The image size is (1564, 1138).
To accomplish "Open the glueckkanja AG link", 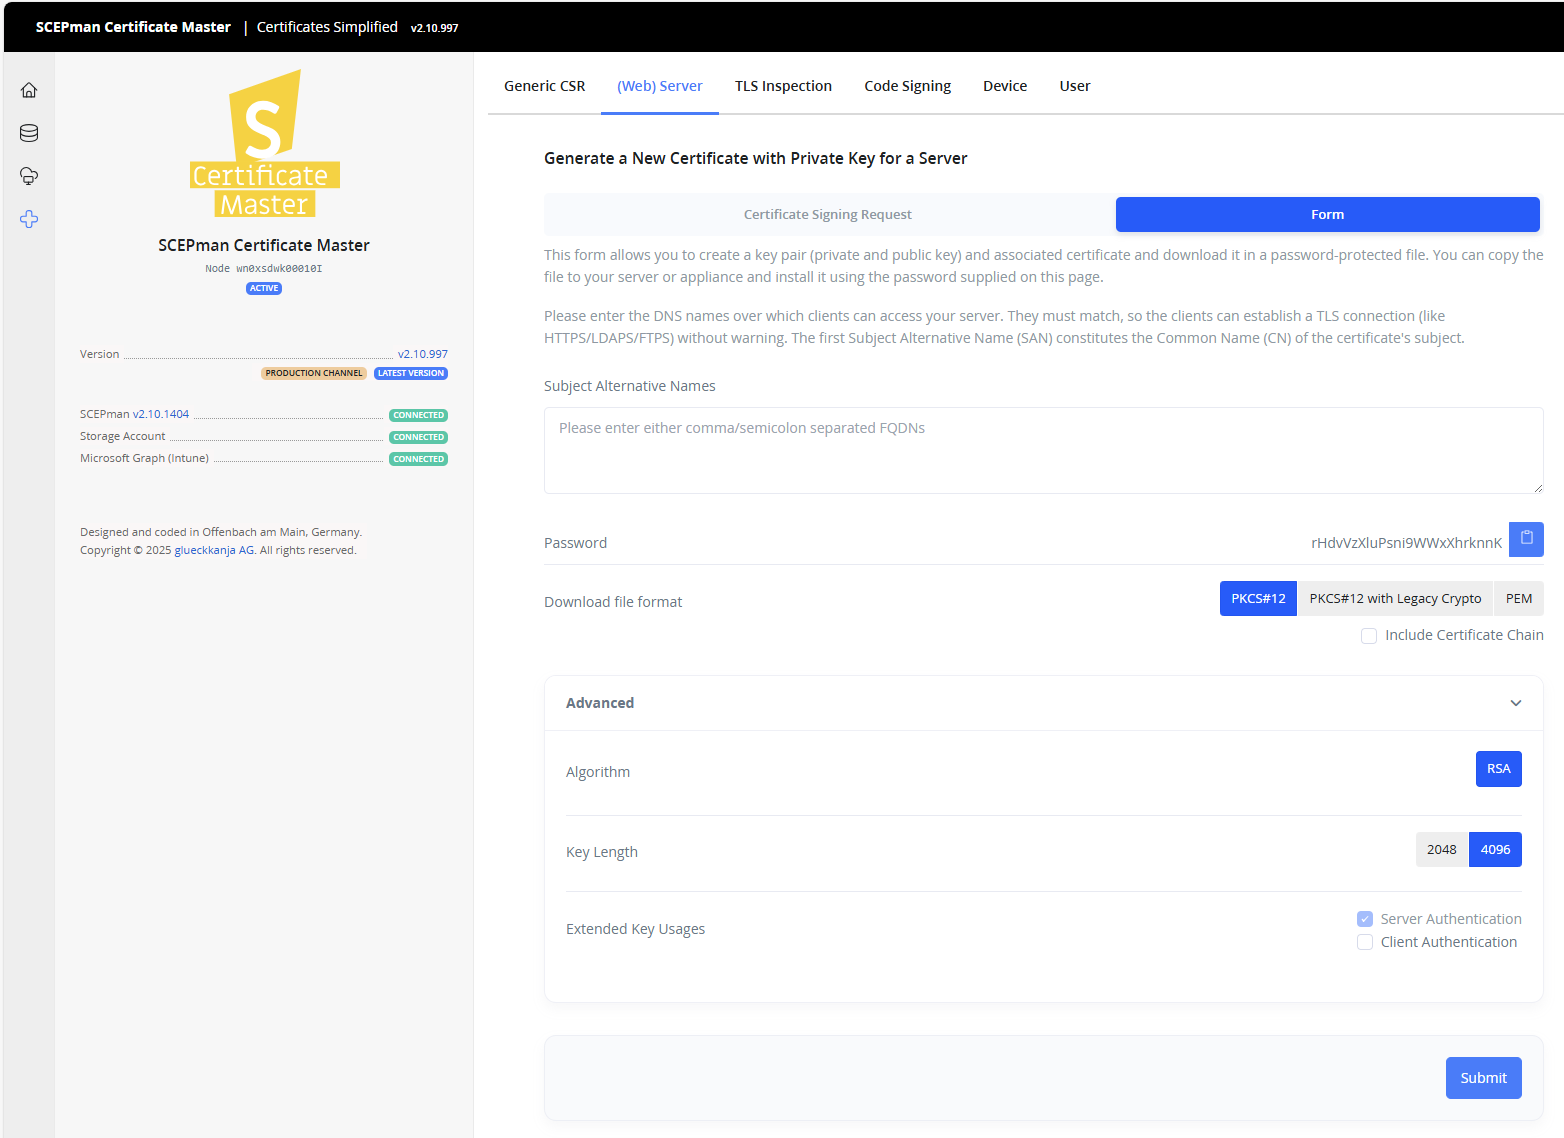I will click(x=214, y=550).
